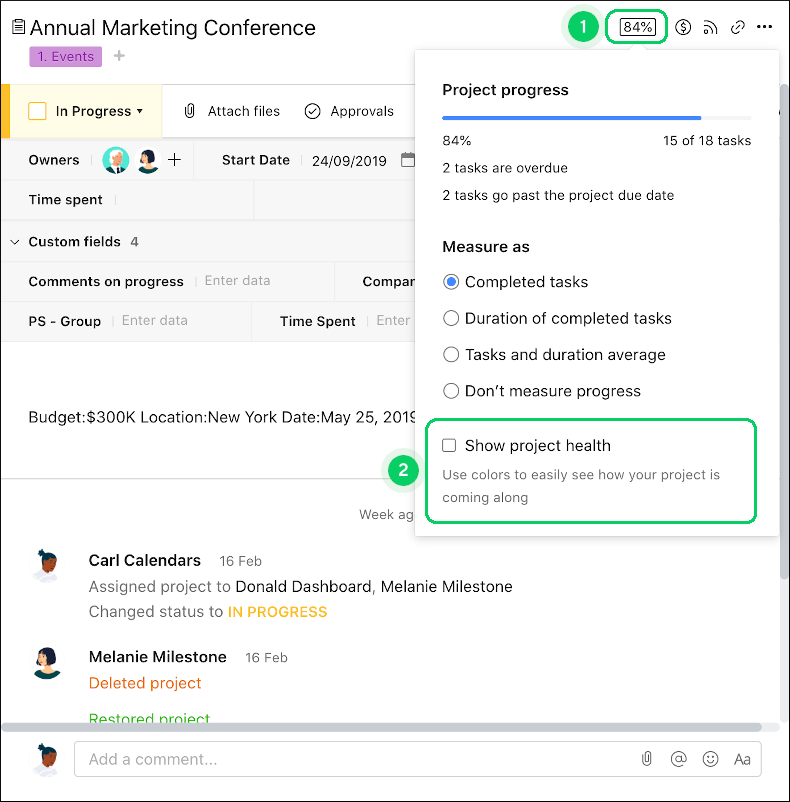
Task: Click the 84% progress indicator
Action: (638, 27)
